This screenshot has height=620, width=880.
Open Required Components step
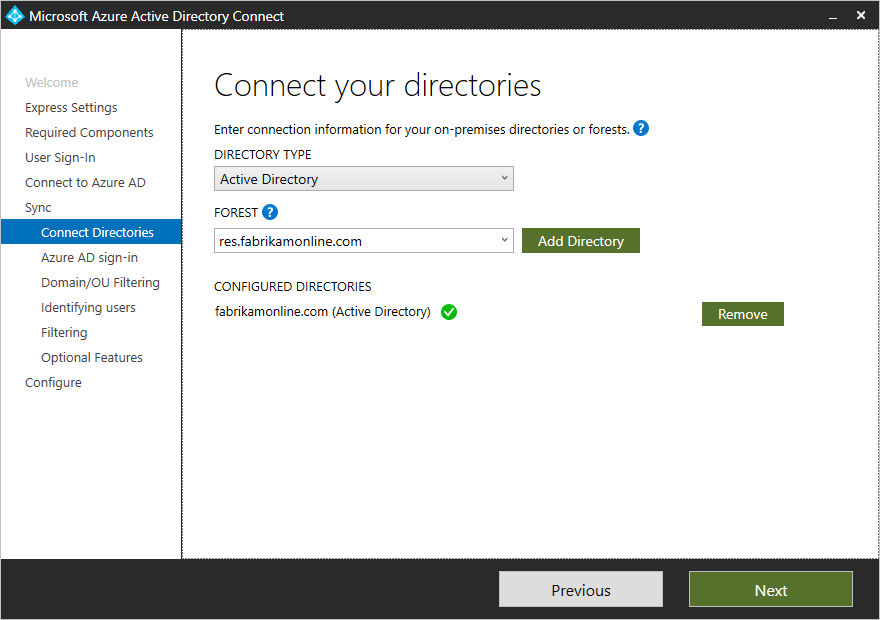pyautogui.click(x=89, y=133)
